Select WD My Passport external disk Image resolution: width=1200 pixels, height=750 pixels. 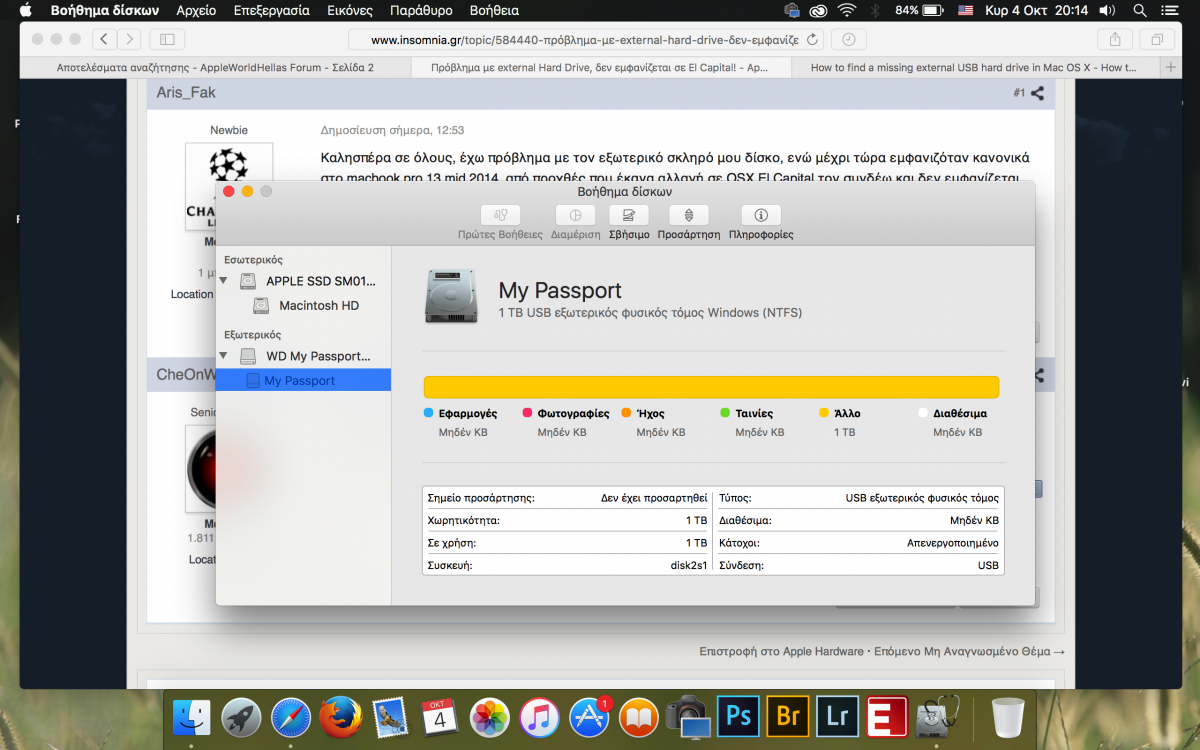tap(303, 356)
